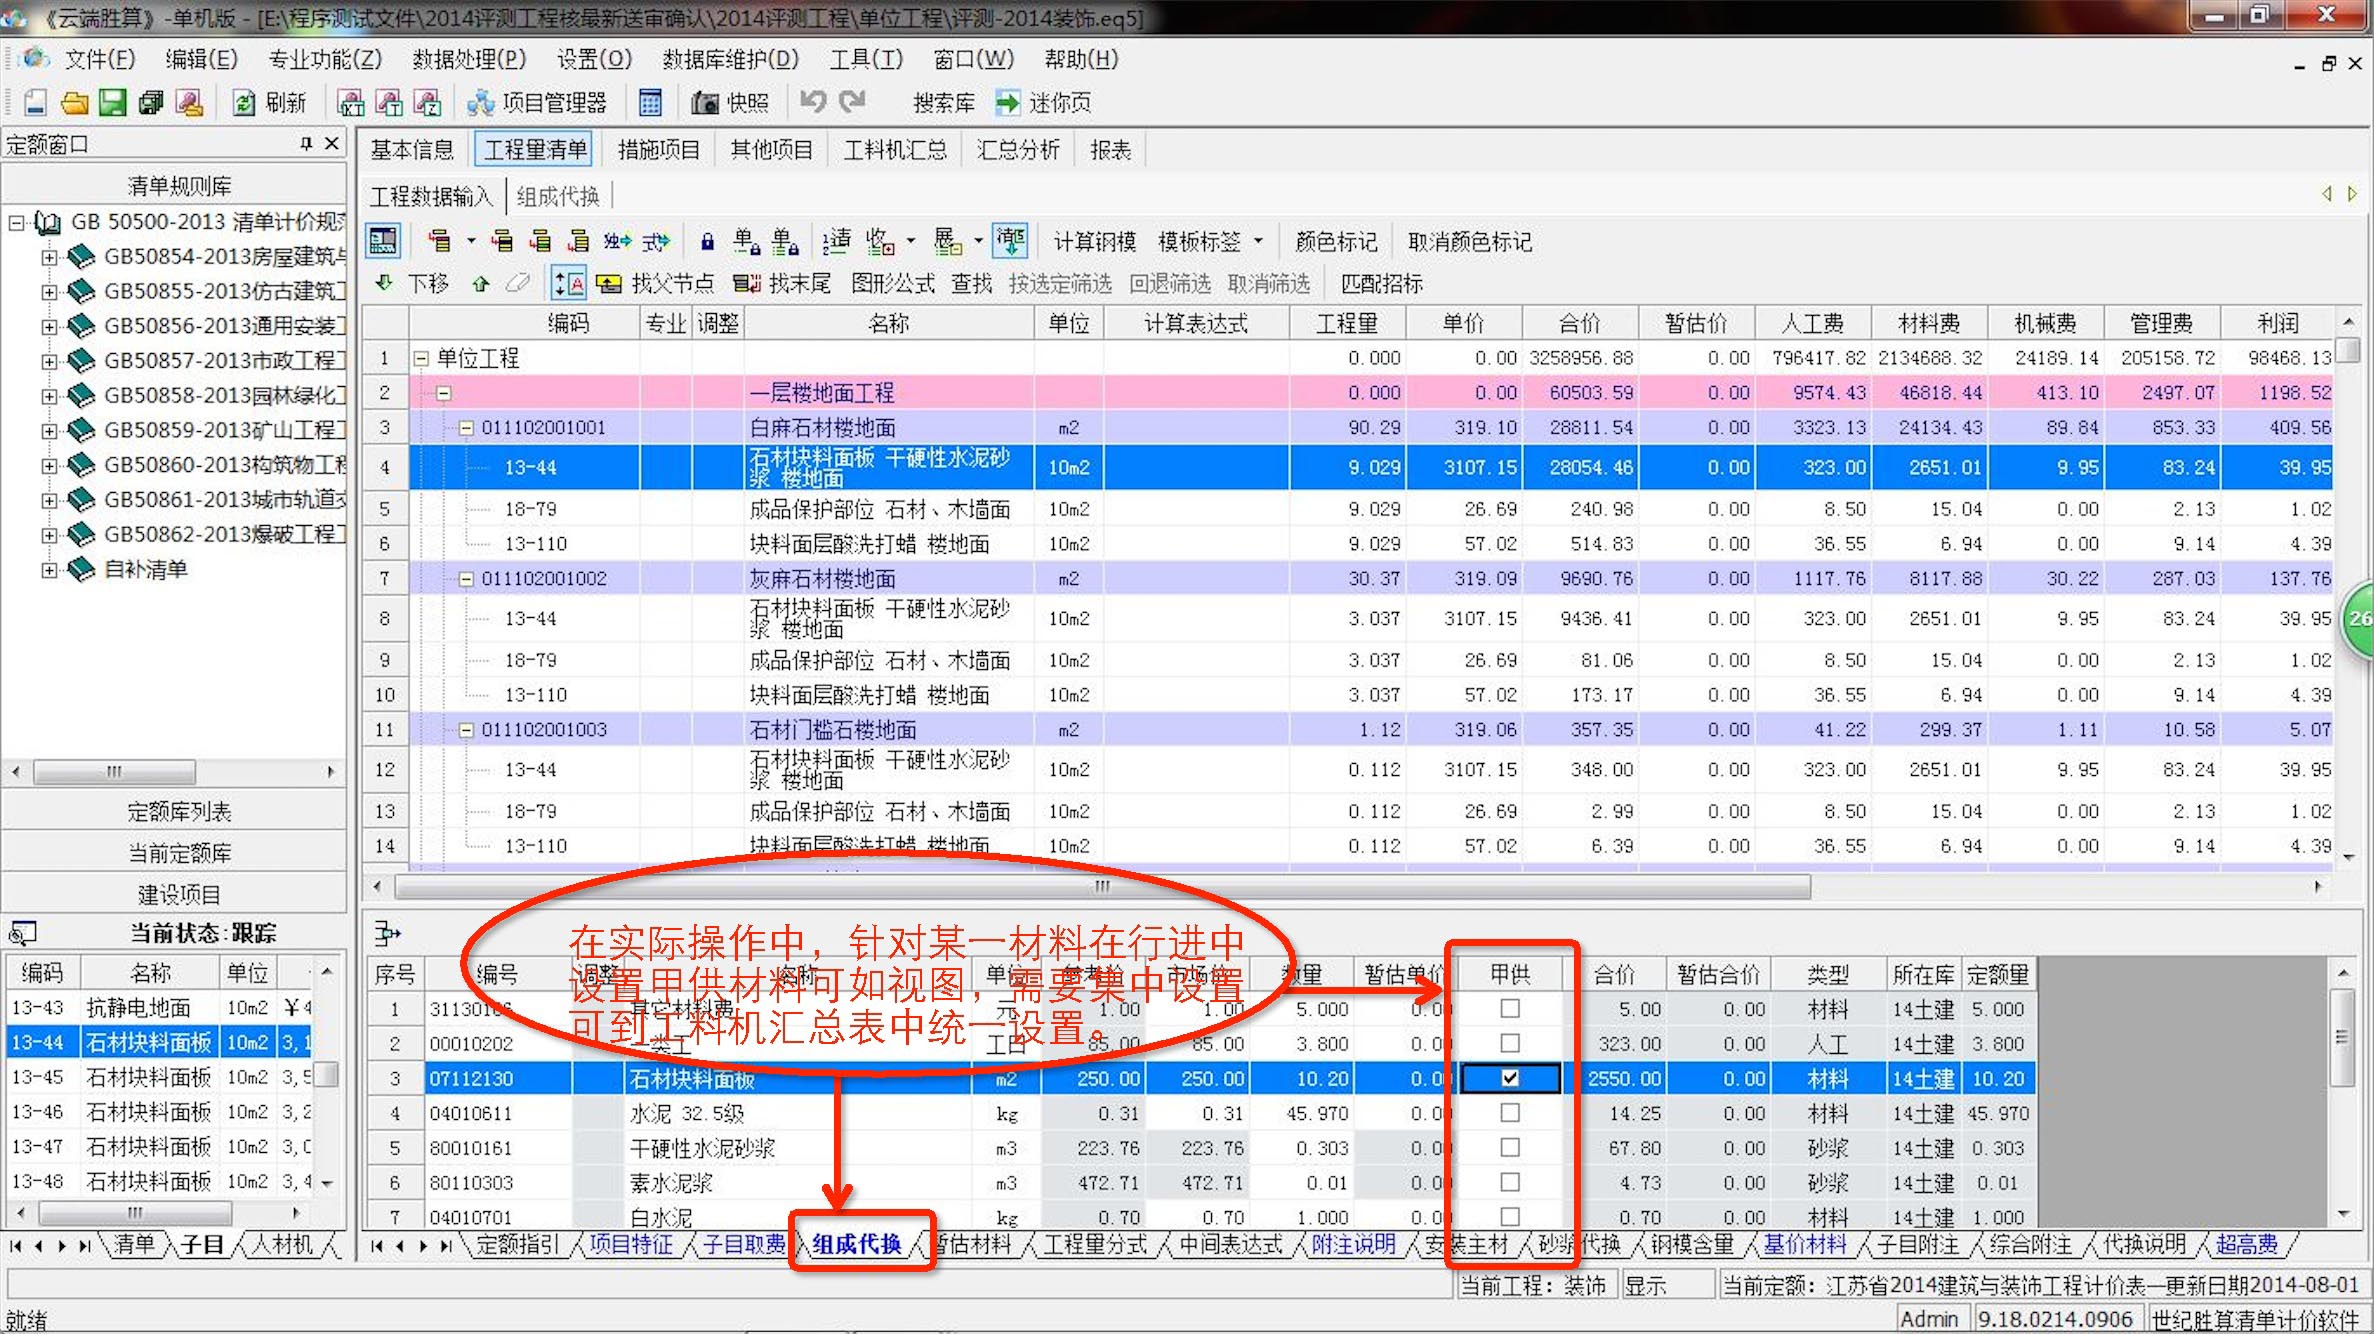
Task: Select the 组成代换 bottom tab
Action: (857, 1244)
